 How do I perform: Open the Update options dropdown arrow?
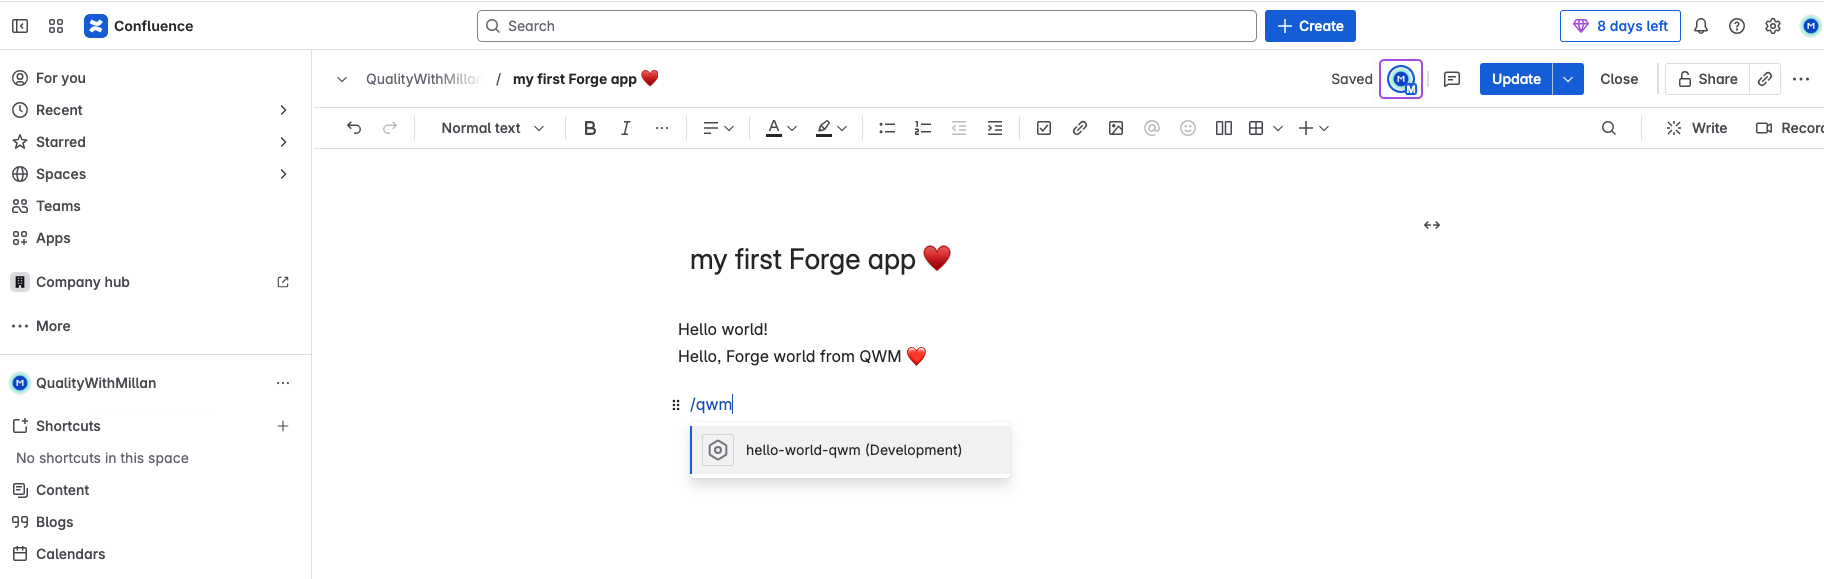pyautogui.click(x=1568, y=79)
